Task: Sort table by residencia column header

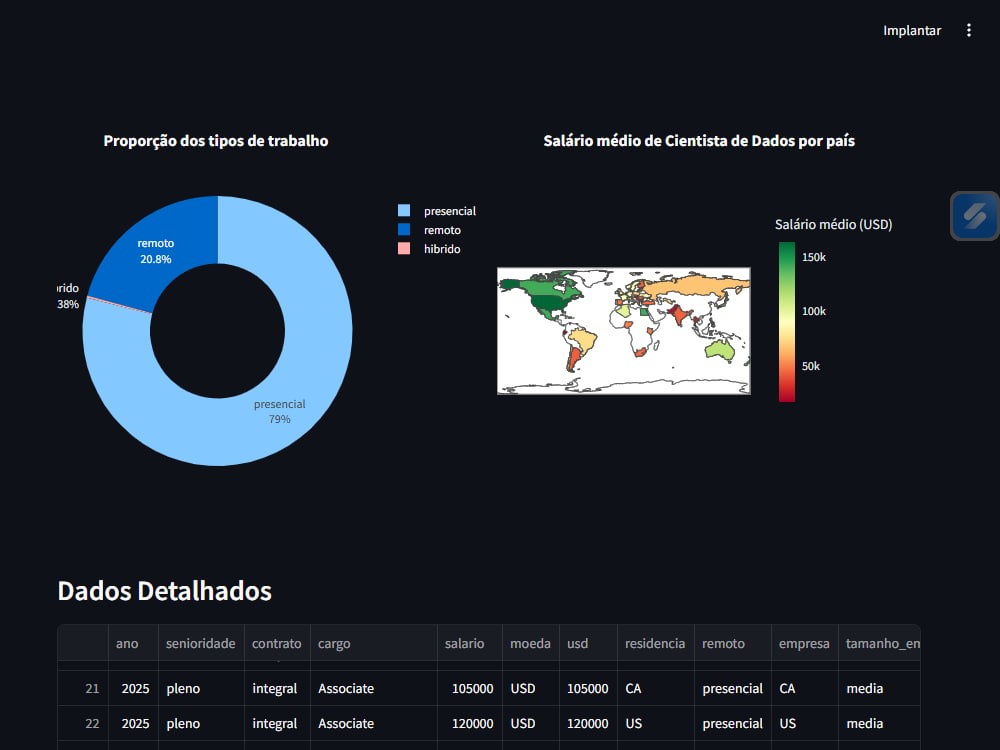Action: tap(656, 643)
